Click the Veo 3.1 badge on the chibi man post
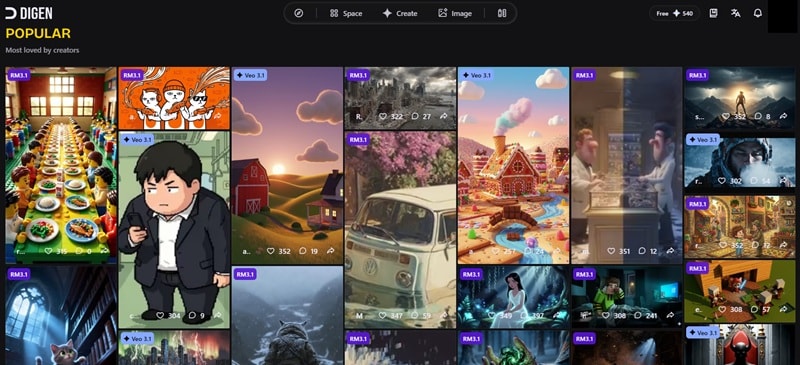 [138, 139]
